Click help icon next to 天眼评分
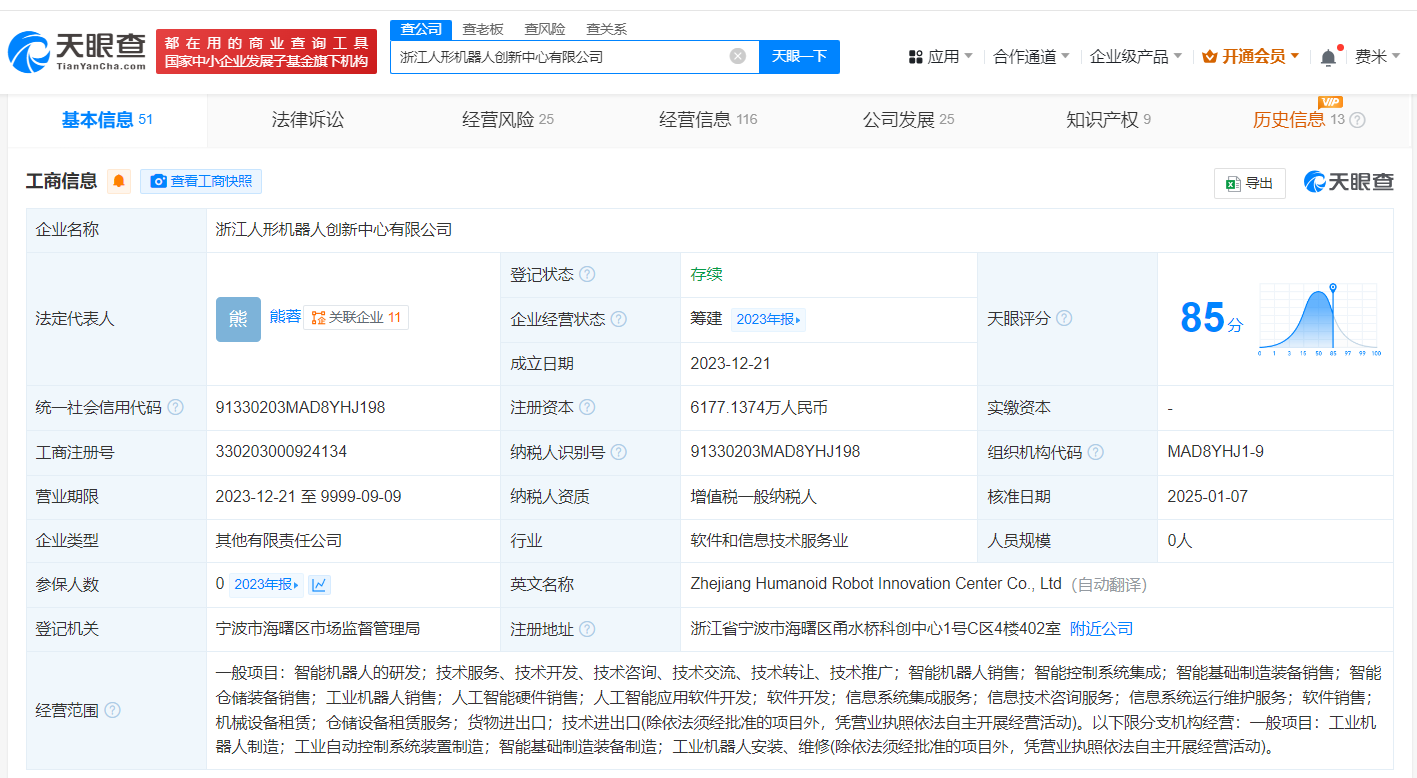The height and width of the screenshot is (778, 1417). point(1064,319)
